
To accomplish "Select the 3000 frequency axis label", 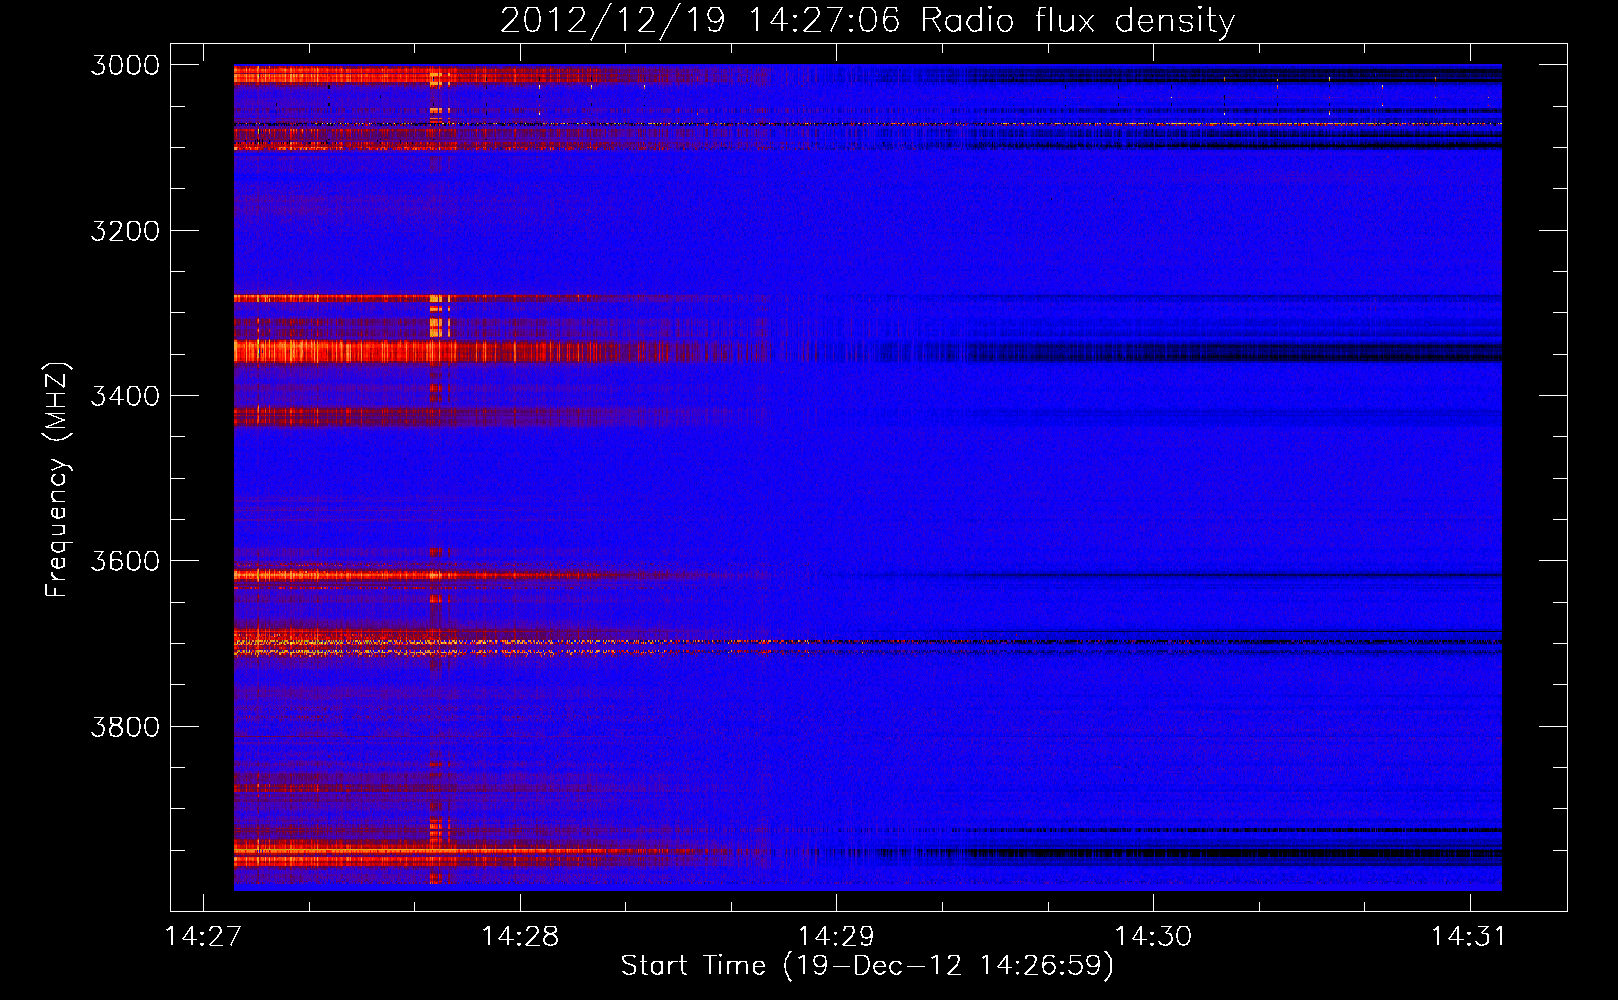I will 125,65.
